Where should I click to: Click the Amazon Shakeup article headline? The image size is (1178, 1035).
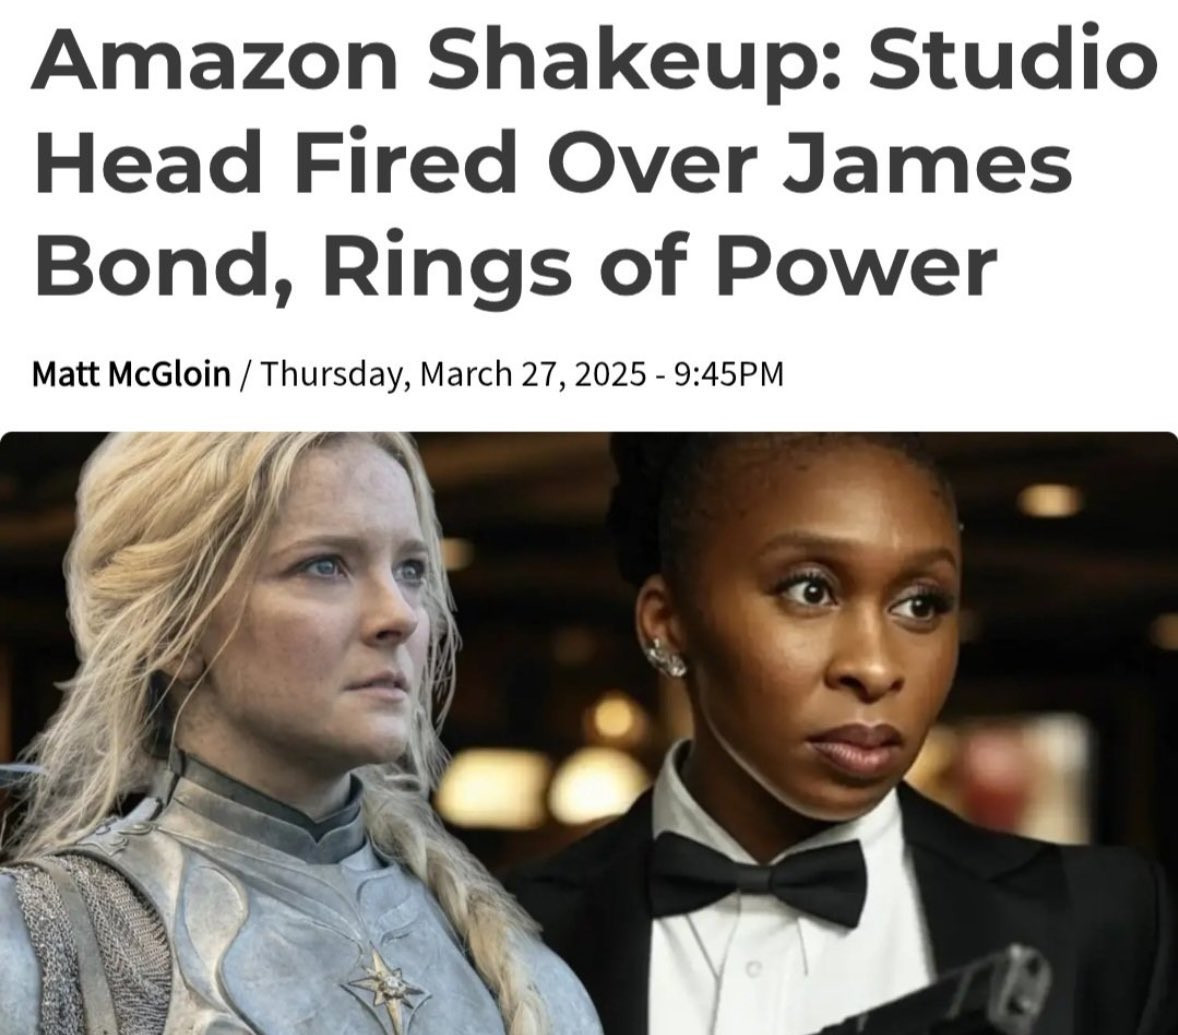tap(594, 163)
